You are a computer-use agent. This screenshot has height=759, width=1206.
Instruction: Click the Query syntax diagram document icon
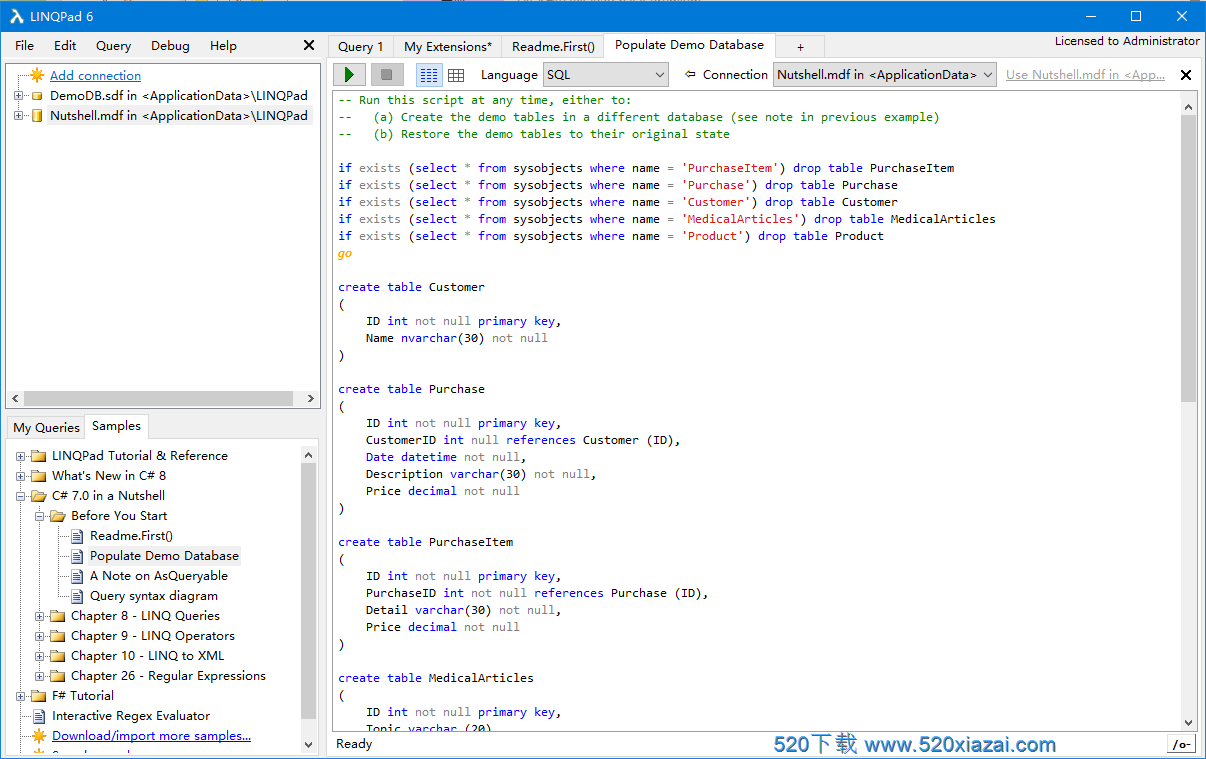pos(78,596)
